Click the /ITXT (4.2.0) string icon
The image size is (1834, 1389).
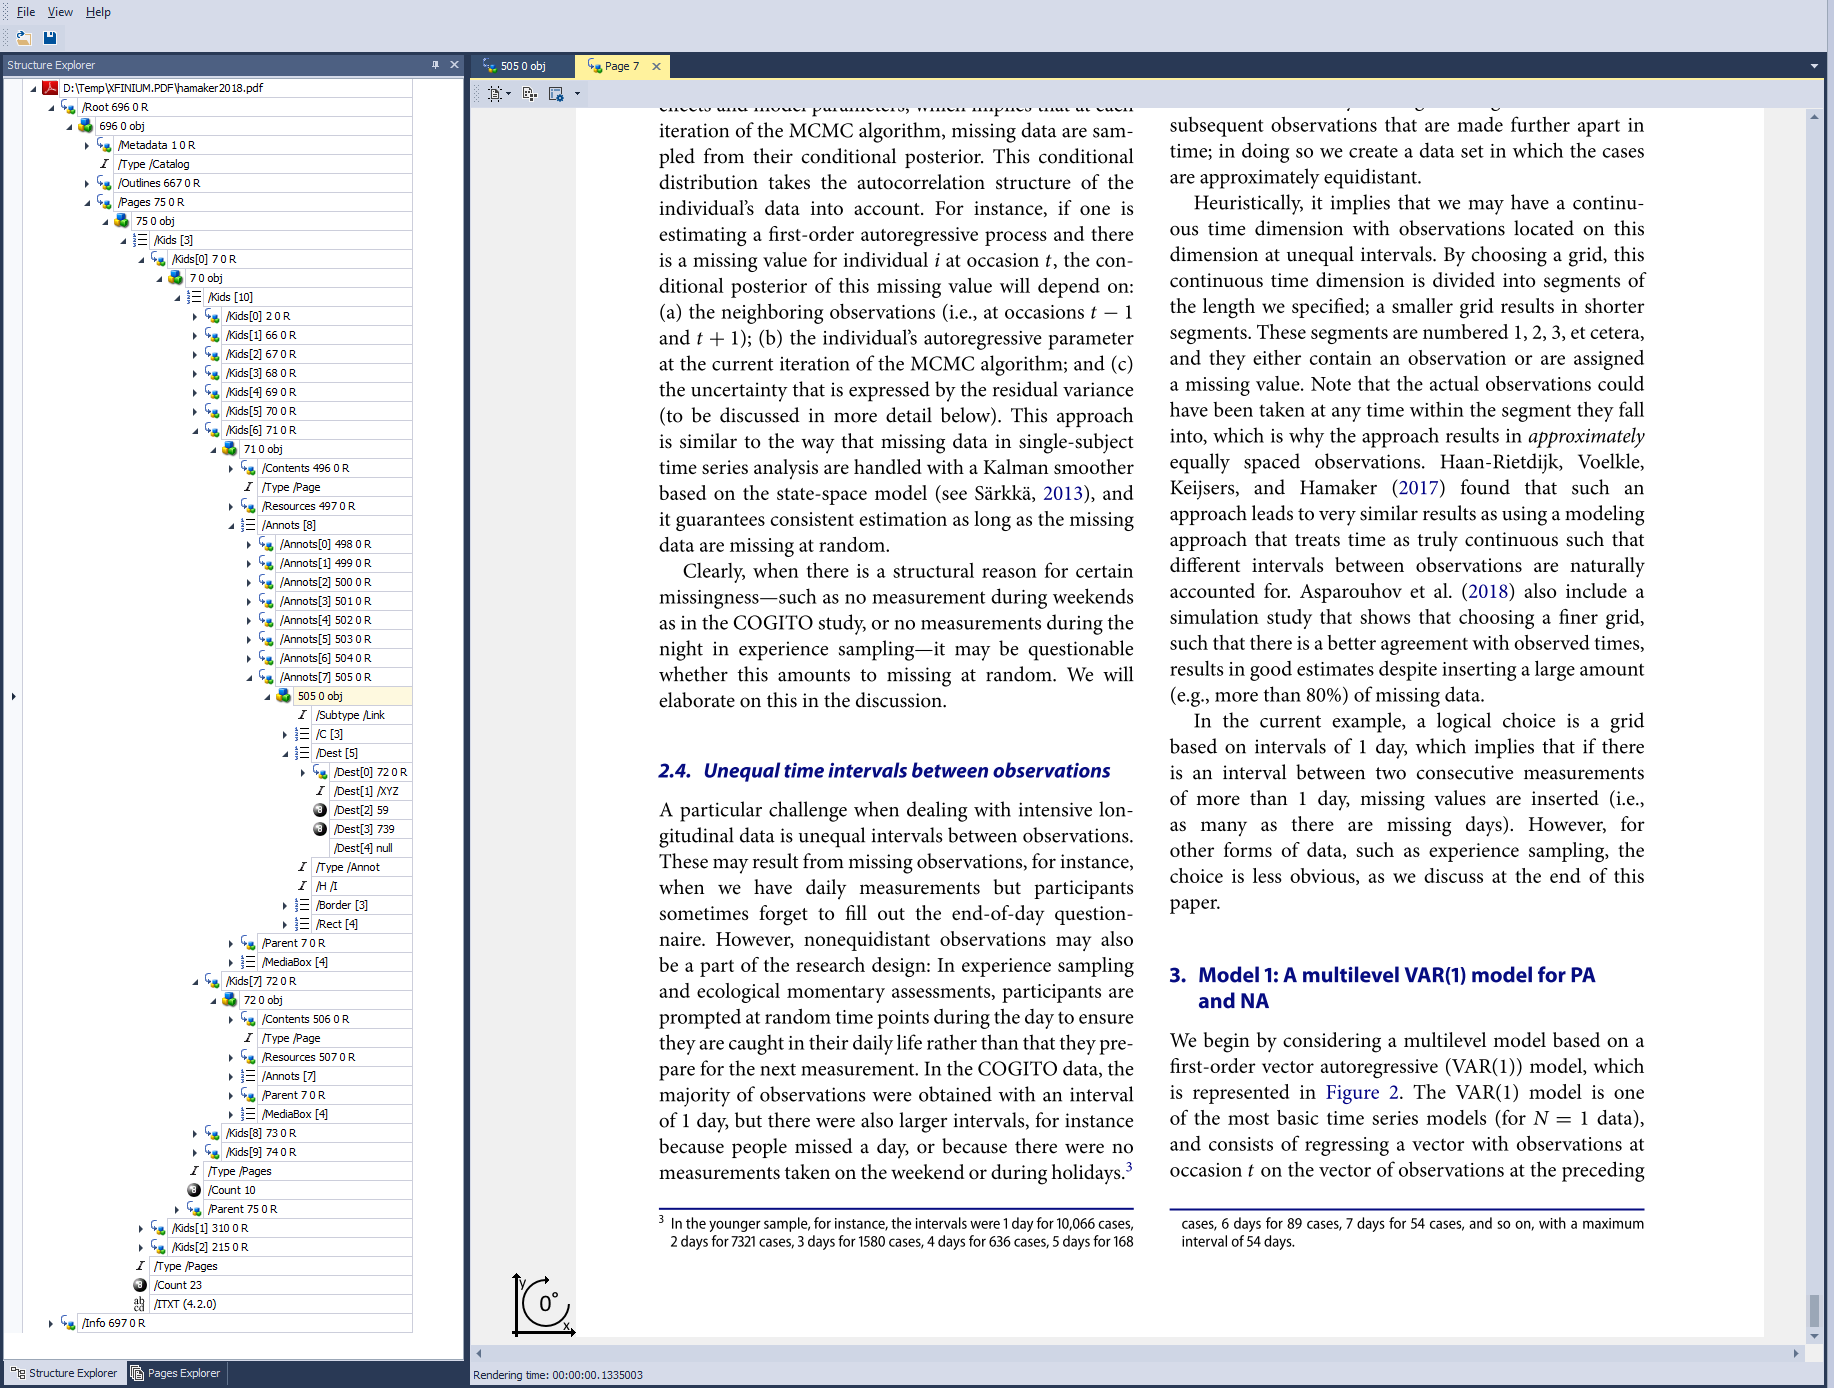click(140, 1304)
